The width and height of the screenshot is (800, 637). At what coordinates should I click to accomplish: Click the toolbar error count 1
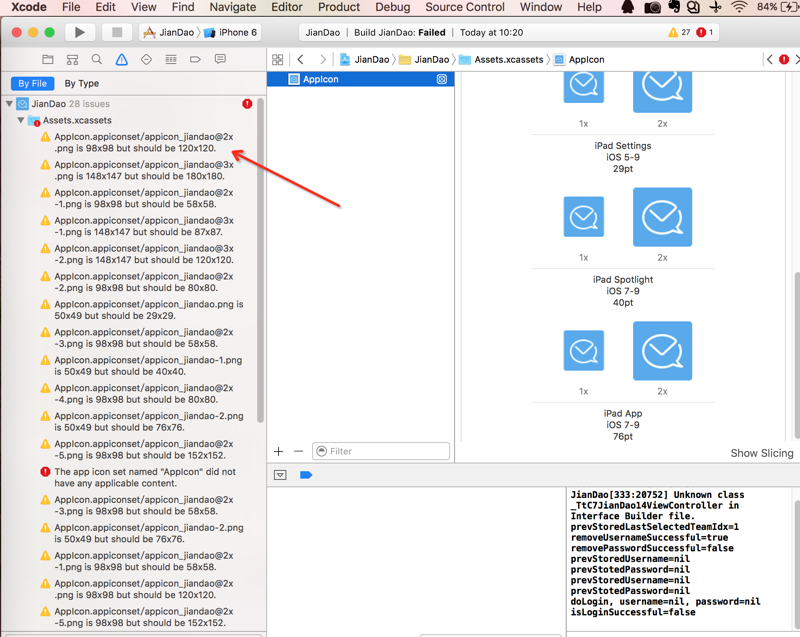(705, 32)
